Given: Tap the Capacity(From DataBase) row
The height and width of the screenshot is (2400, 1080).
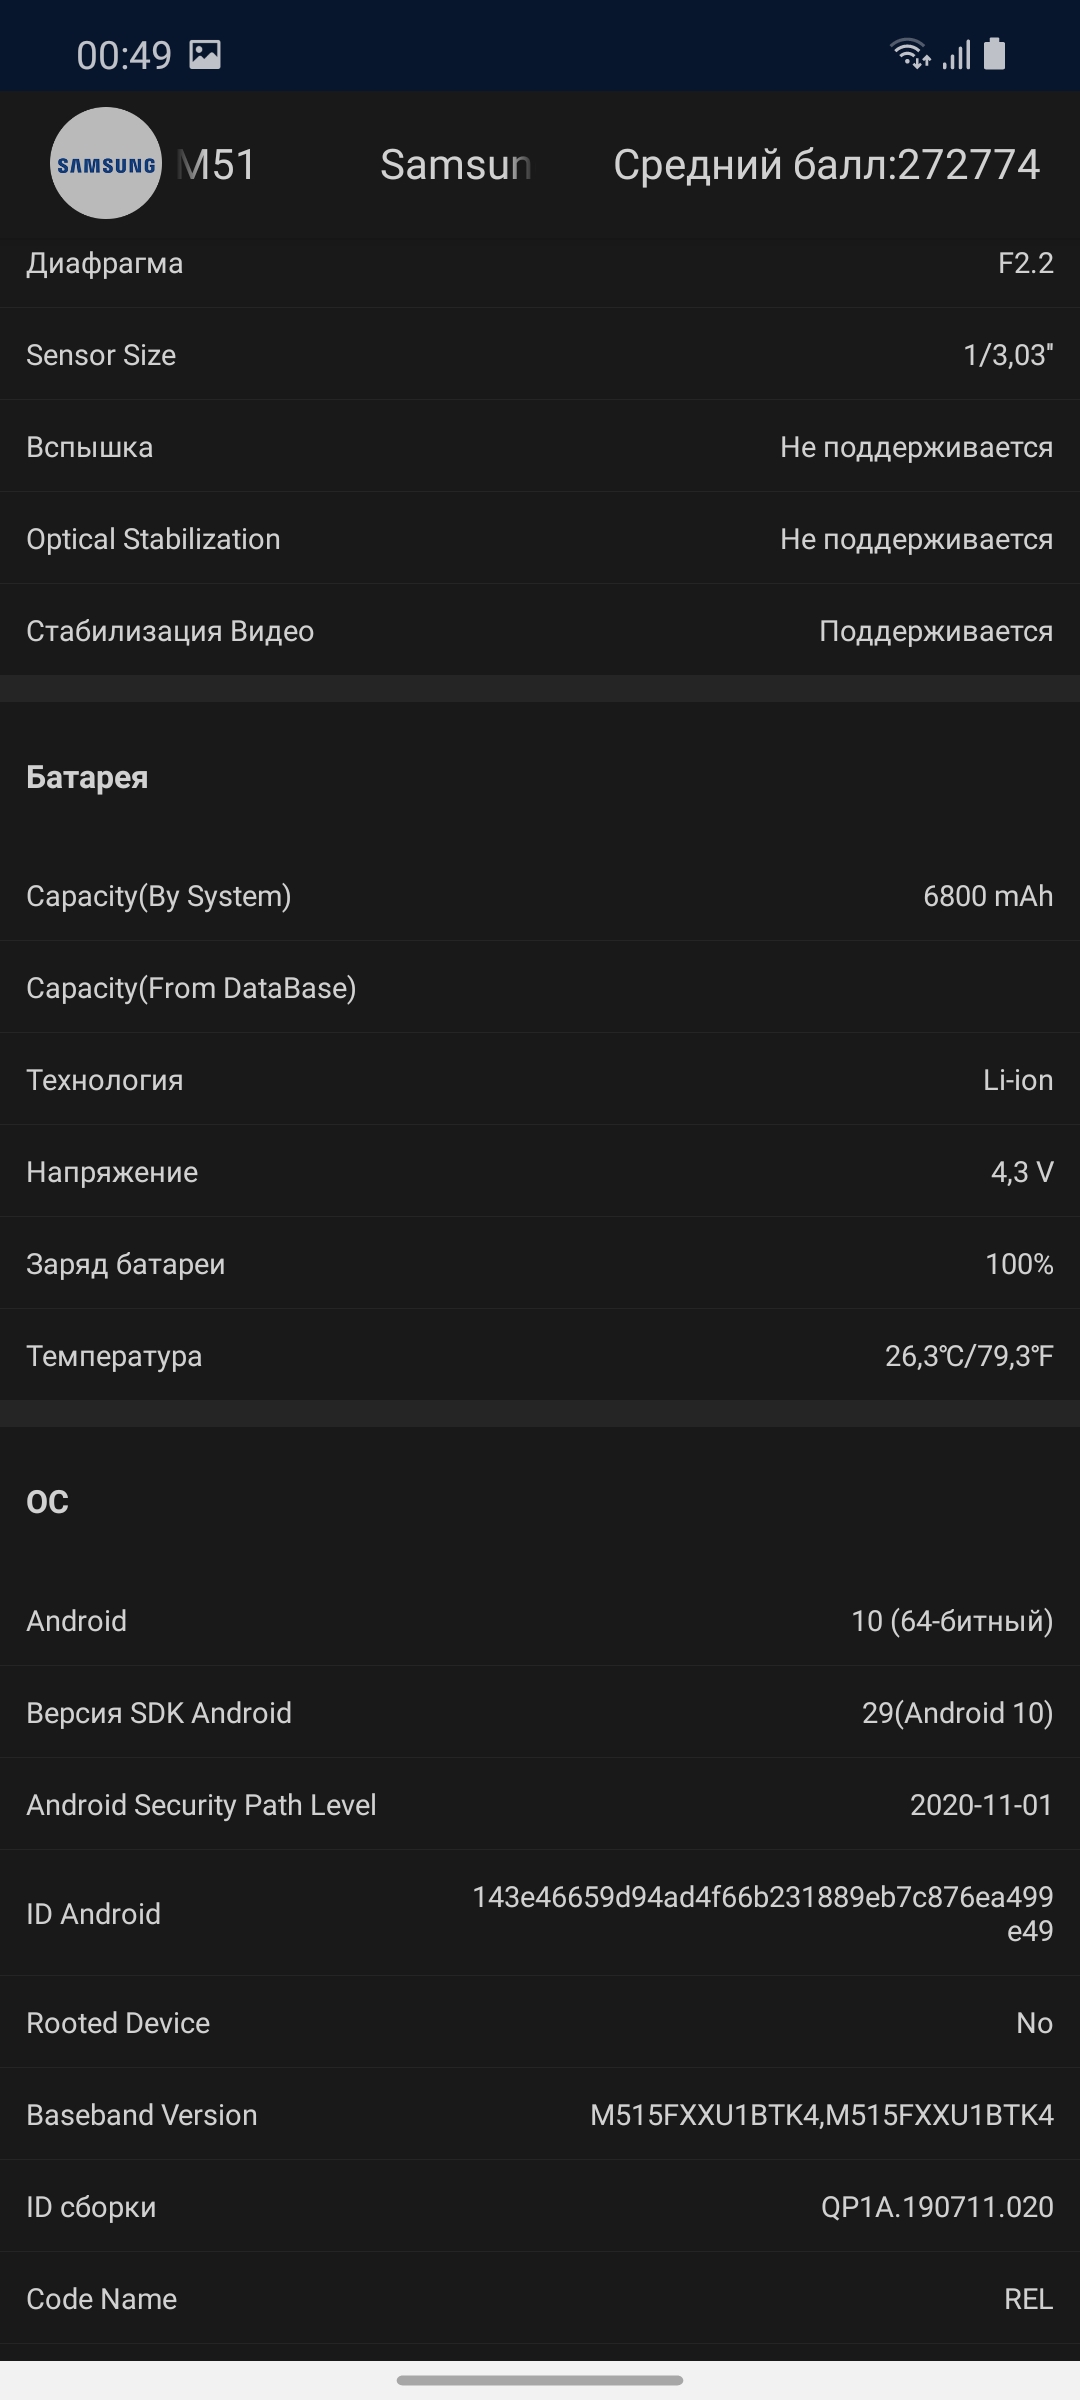Looking at the screenshot, I should coord(540,988).
